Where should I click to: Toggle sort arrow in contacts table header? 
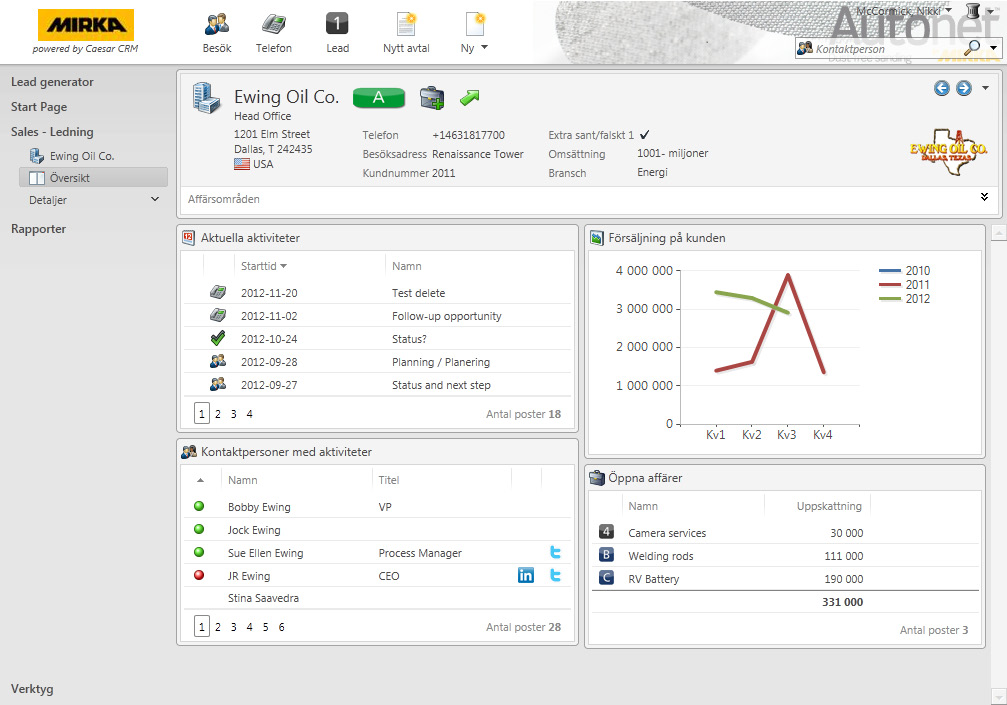200,480
